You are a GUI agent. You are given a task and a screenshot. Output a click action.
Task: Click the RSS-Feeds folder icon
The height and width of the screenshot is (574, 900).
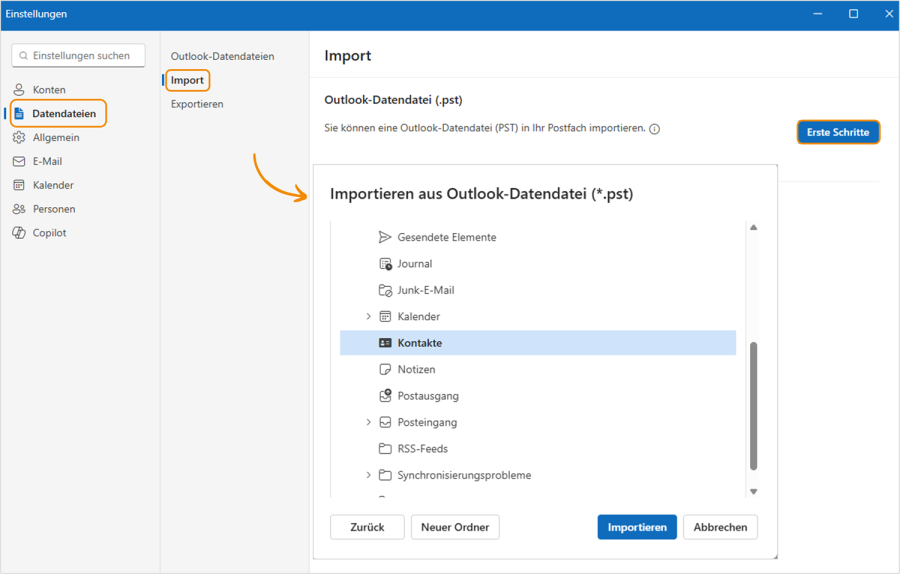click(x=385, y=448)
